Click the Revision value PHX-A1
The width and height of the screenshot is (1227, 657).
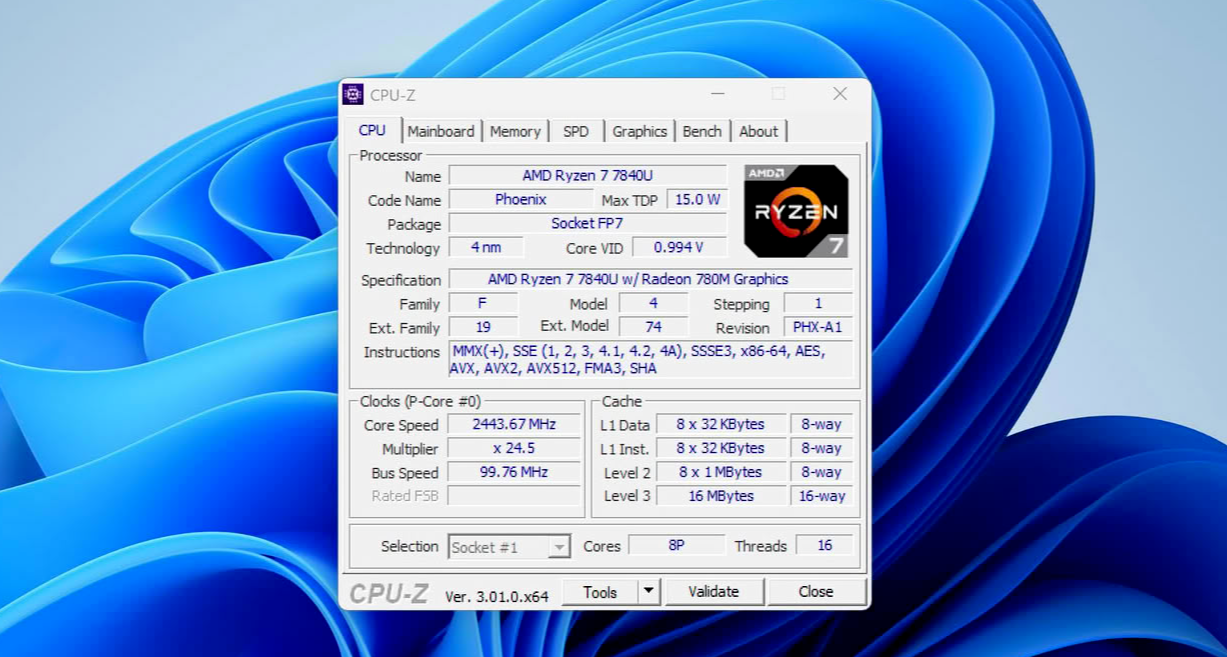point(818,328)
